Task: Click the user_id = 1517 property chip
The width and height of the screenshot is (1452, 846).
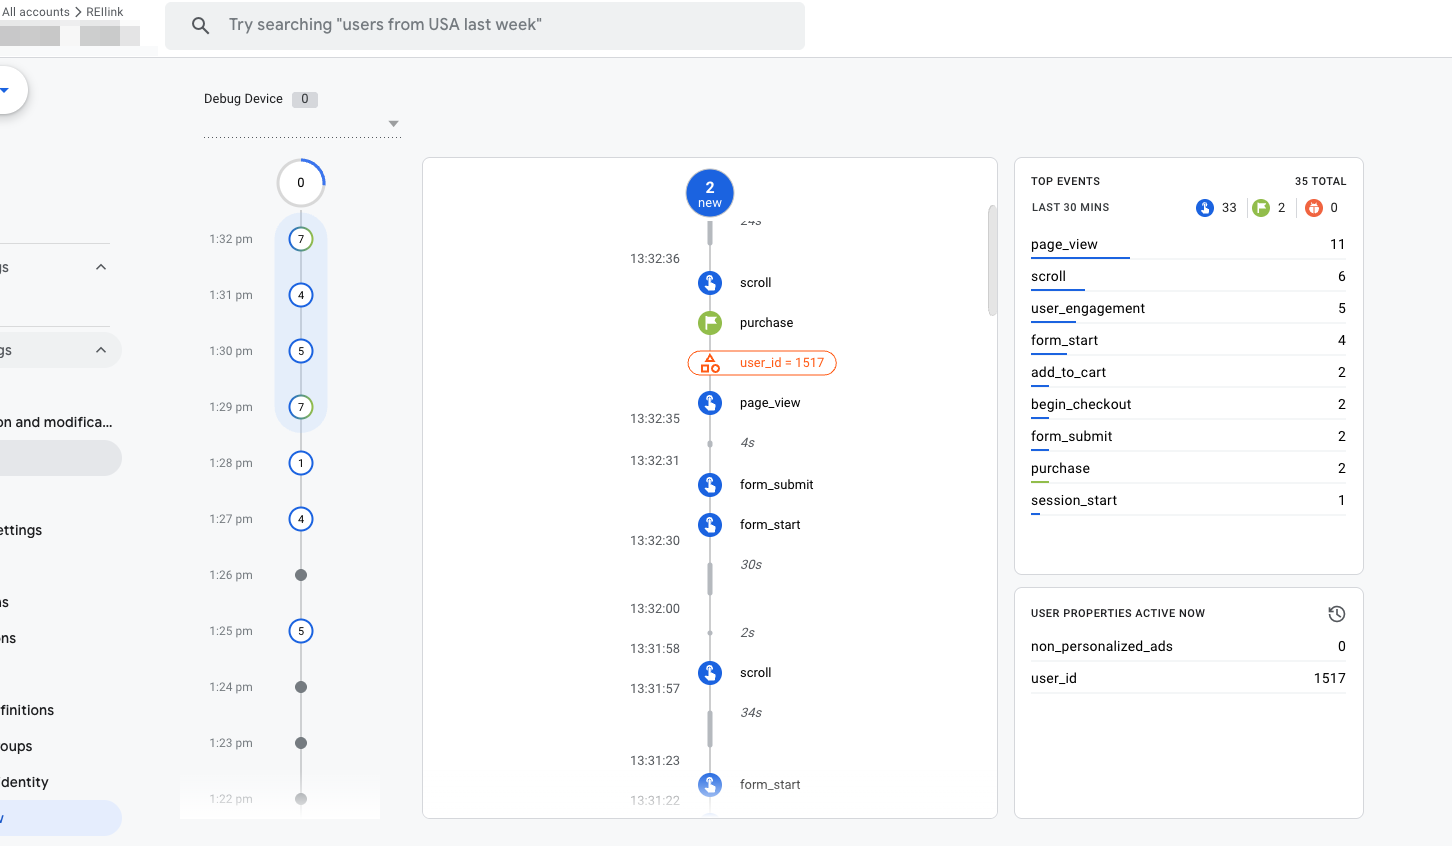Action: 762,363
